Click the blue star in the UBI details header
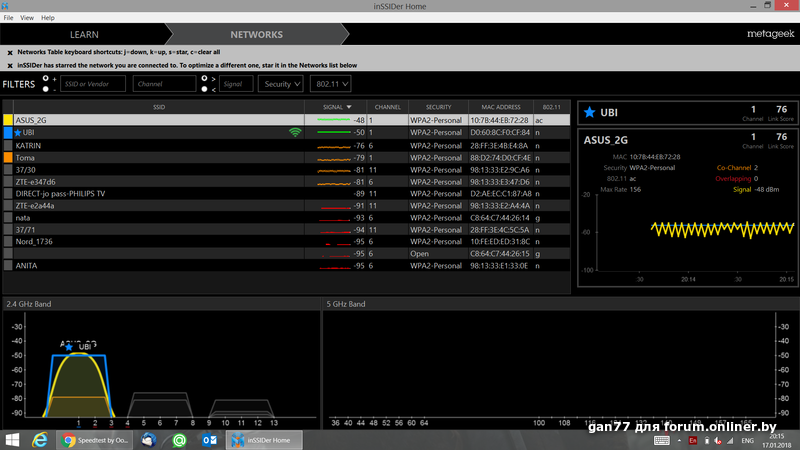 (x=589, y=112)
